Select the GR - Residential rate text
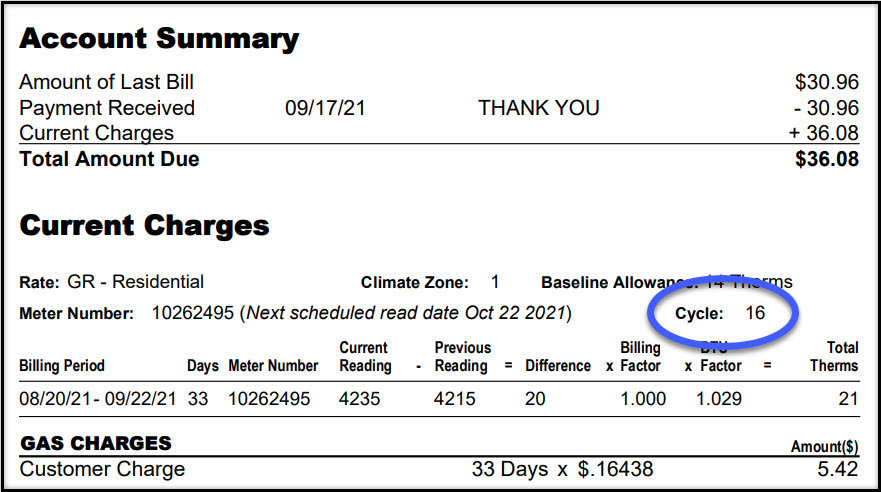 click(x=135, y=282)
